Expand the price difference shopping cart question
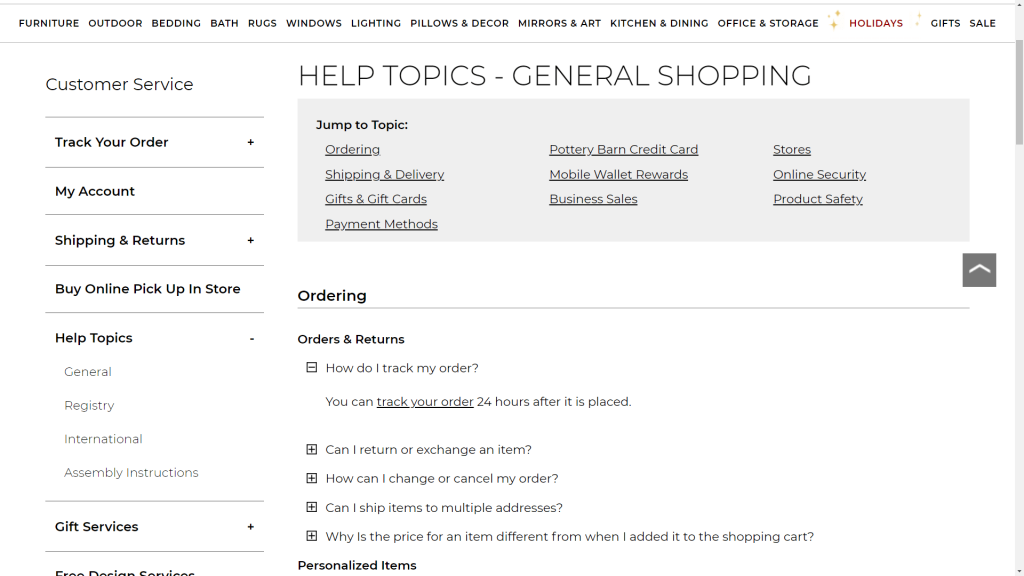The image size is (1024, 576). (x=312, y=537)
